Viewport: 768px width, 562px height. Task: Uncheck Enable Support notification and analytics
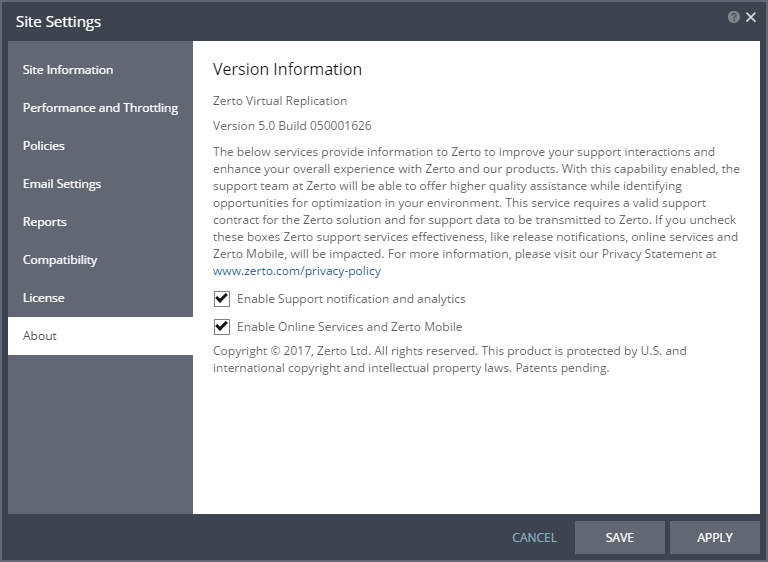pyautogui.click(x=222, y=299)
